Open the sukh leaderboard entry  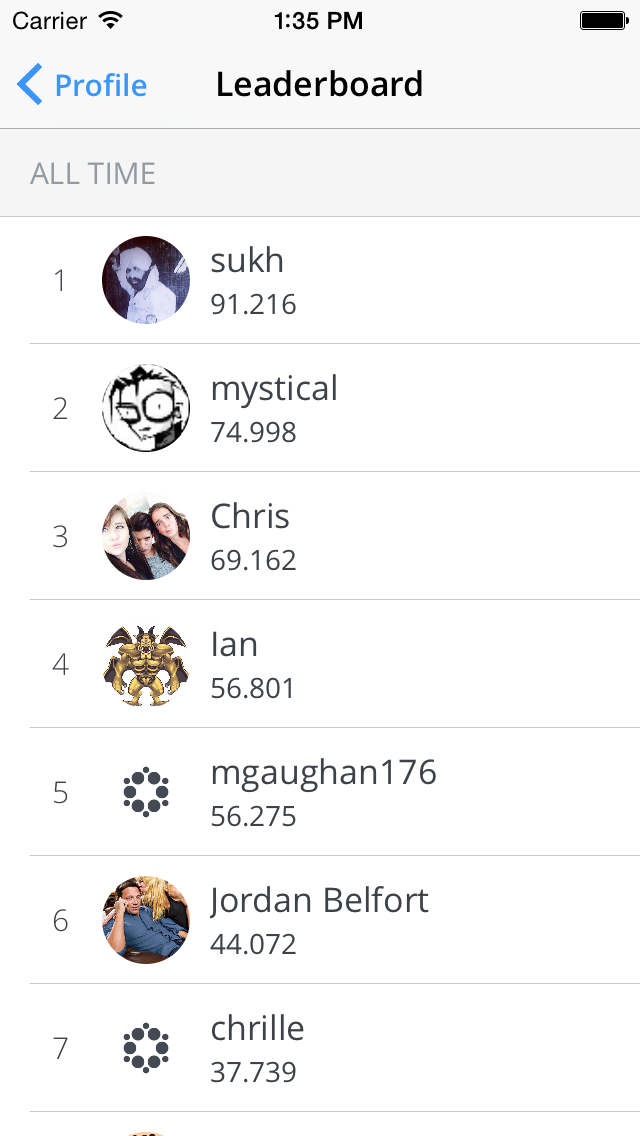coord(320,280)
